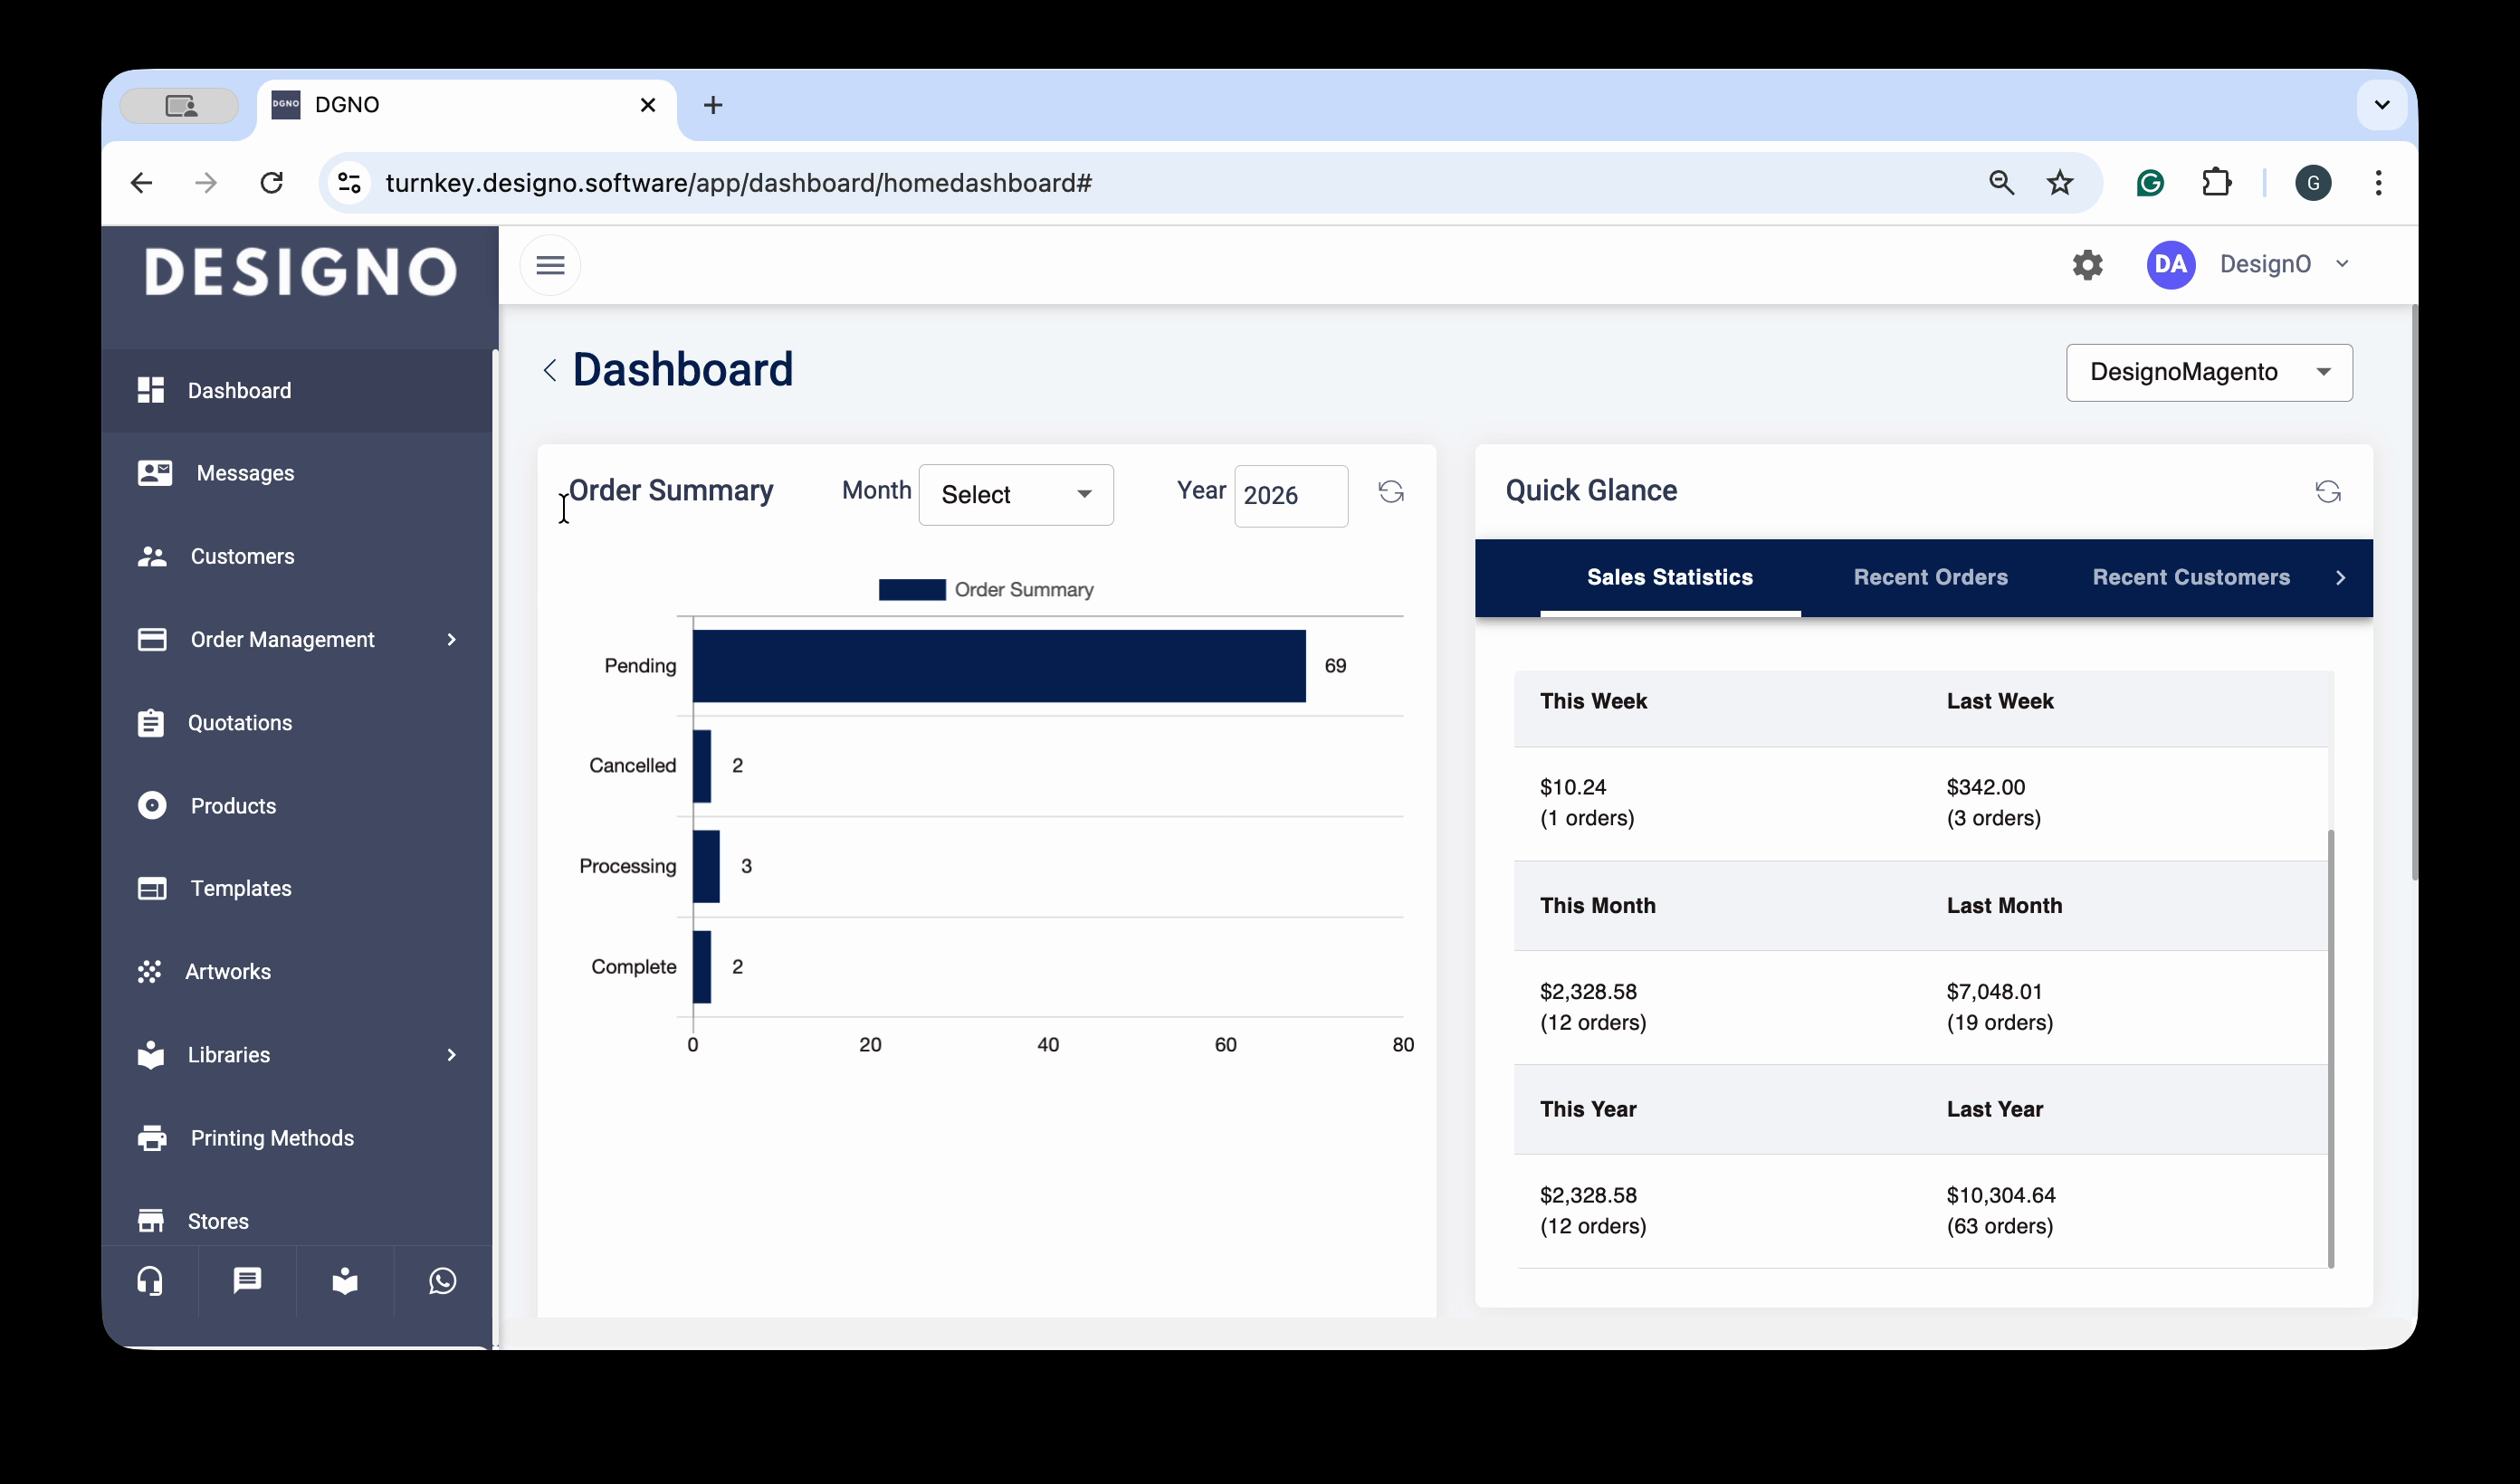
Task: Open the headset support icon
Action: pos(150,1281)
